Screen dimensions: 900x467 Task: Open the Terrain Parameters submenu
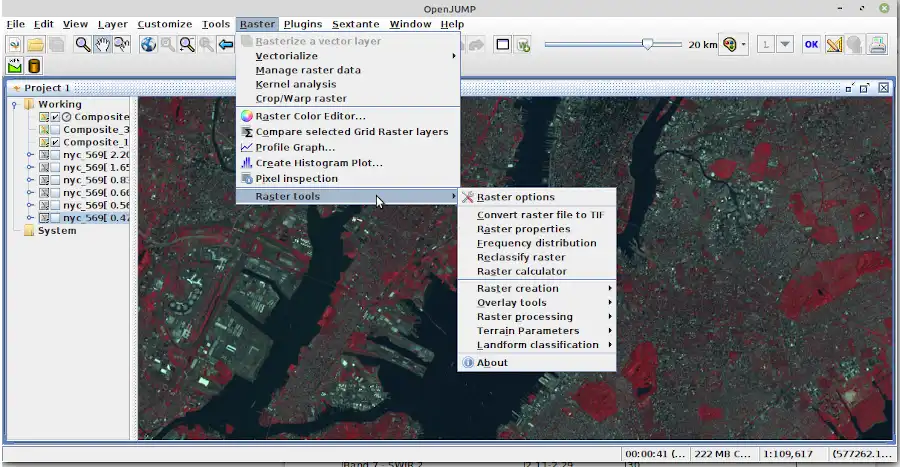tap(537, 331)
